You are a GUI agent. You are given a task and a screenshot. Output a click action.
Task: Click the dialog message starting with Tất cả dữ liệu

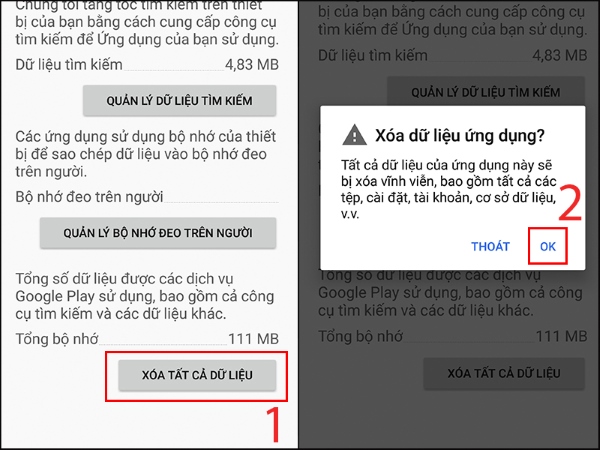448,189
